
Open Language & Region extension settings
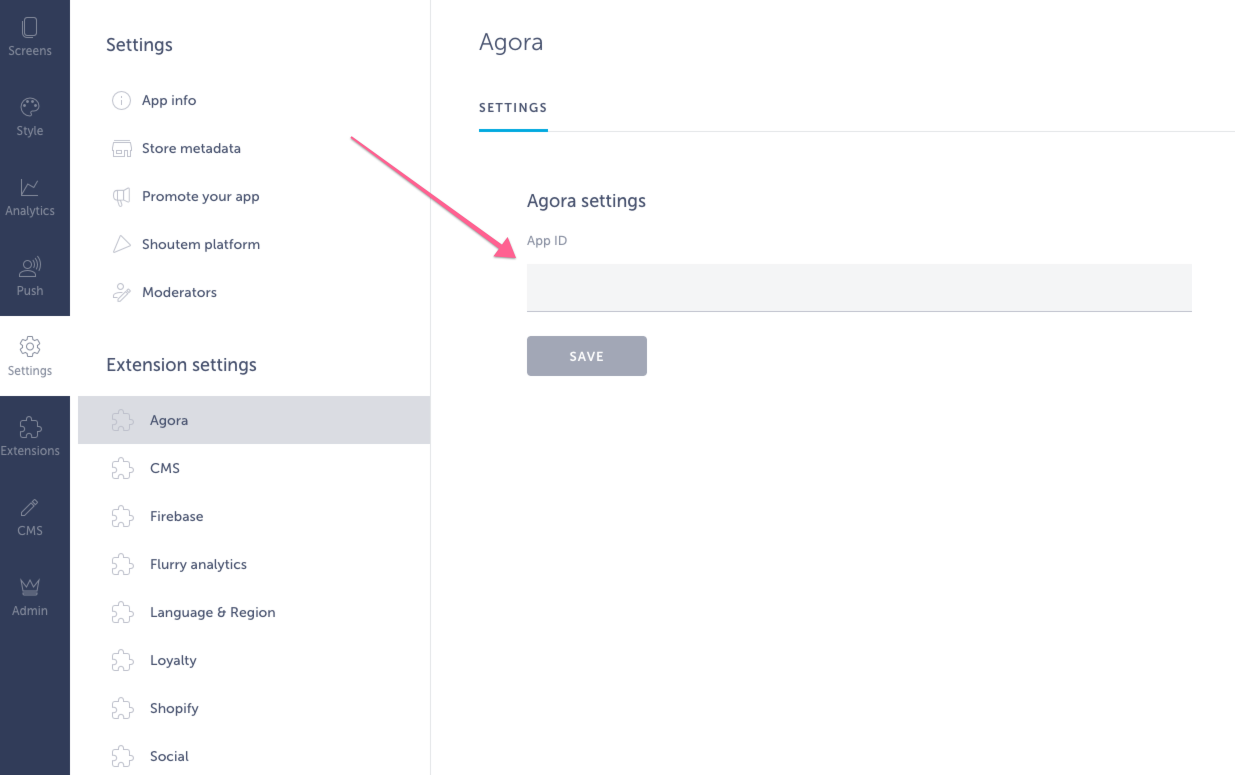click(x=212, y=612)
